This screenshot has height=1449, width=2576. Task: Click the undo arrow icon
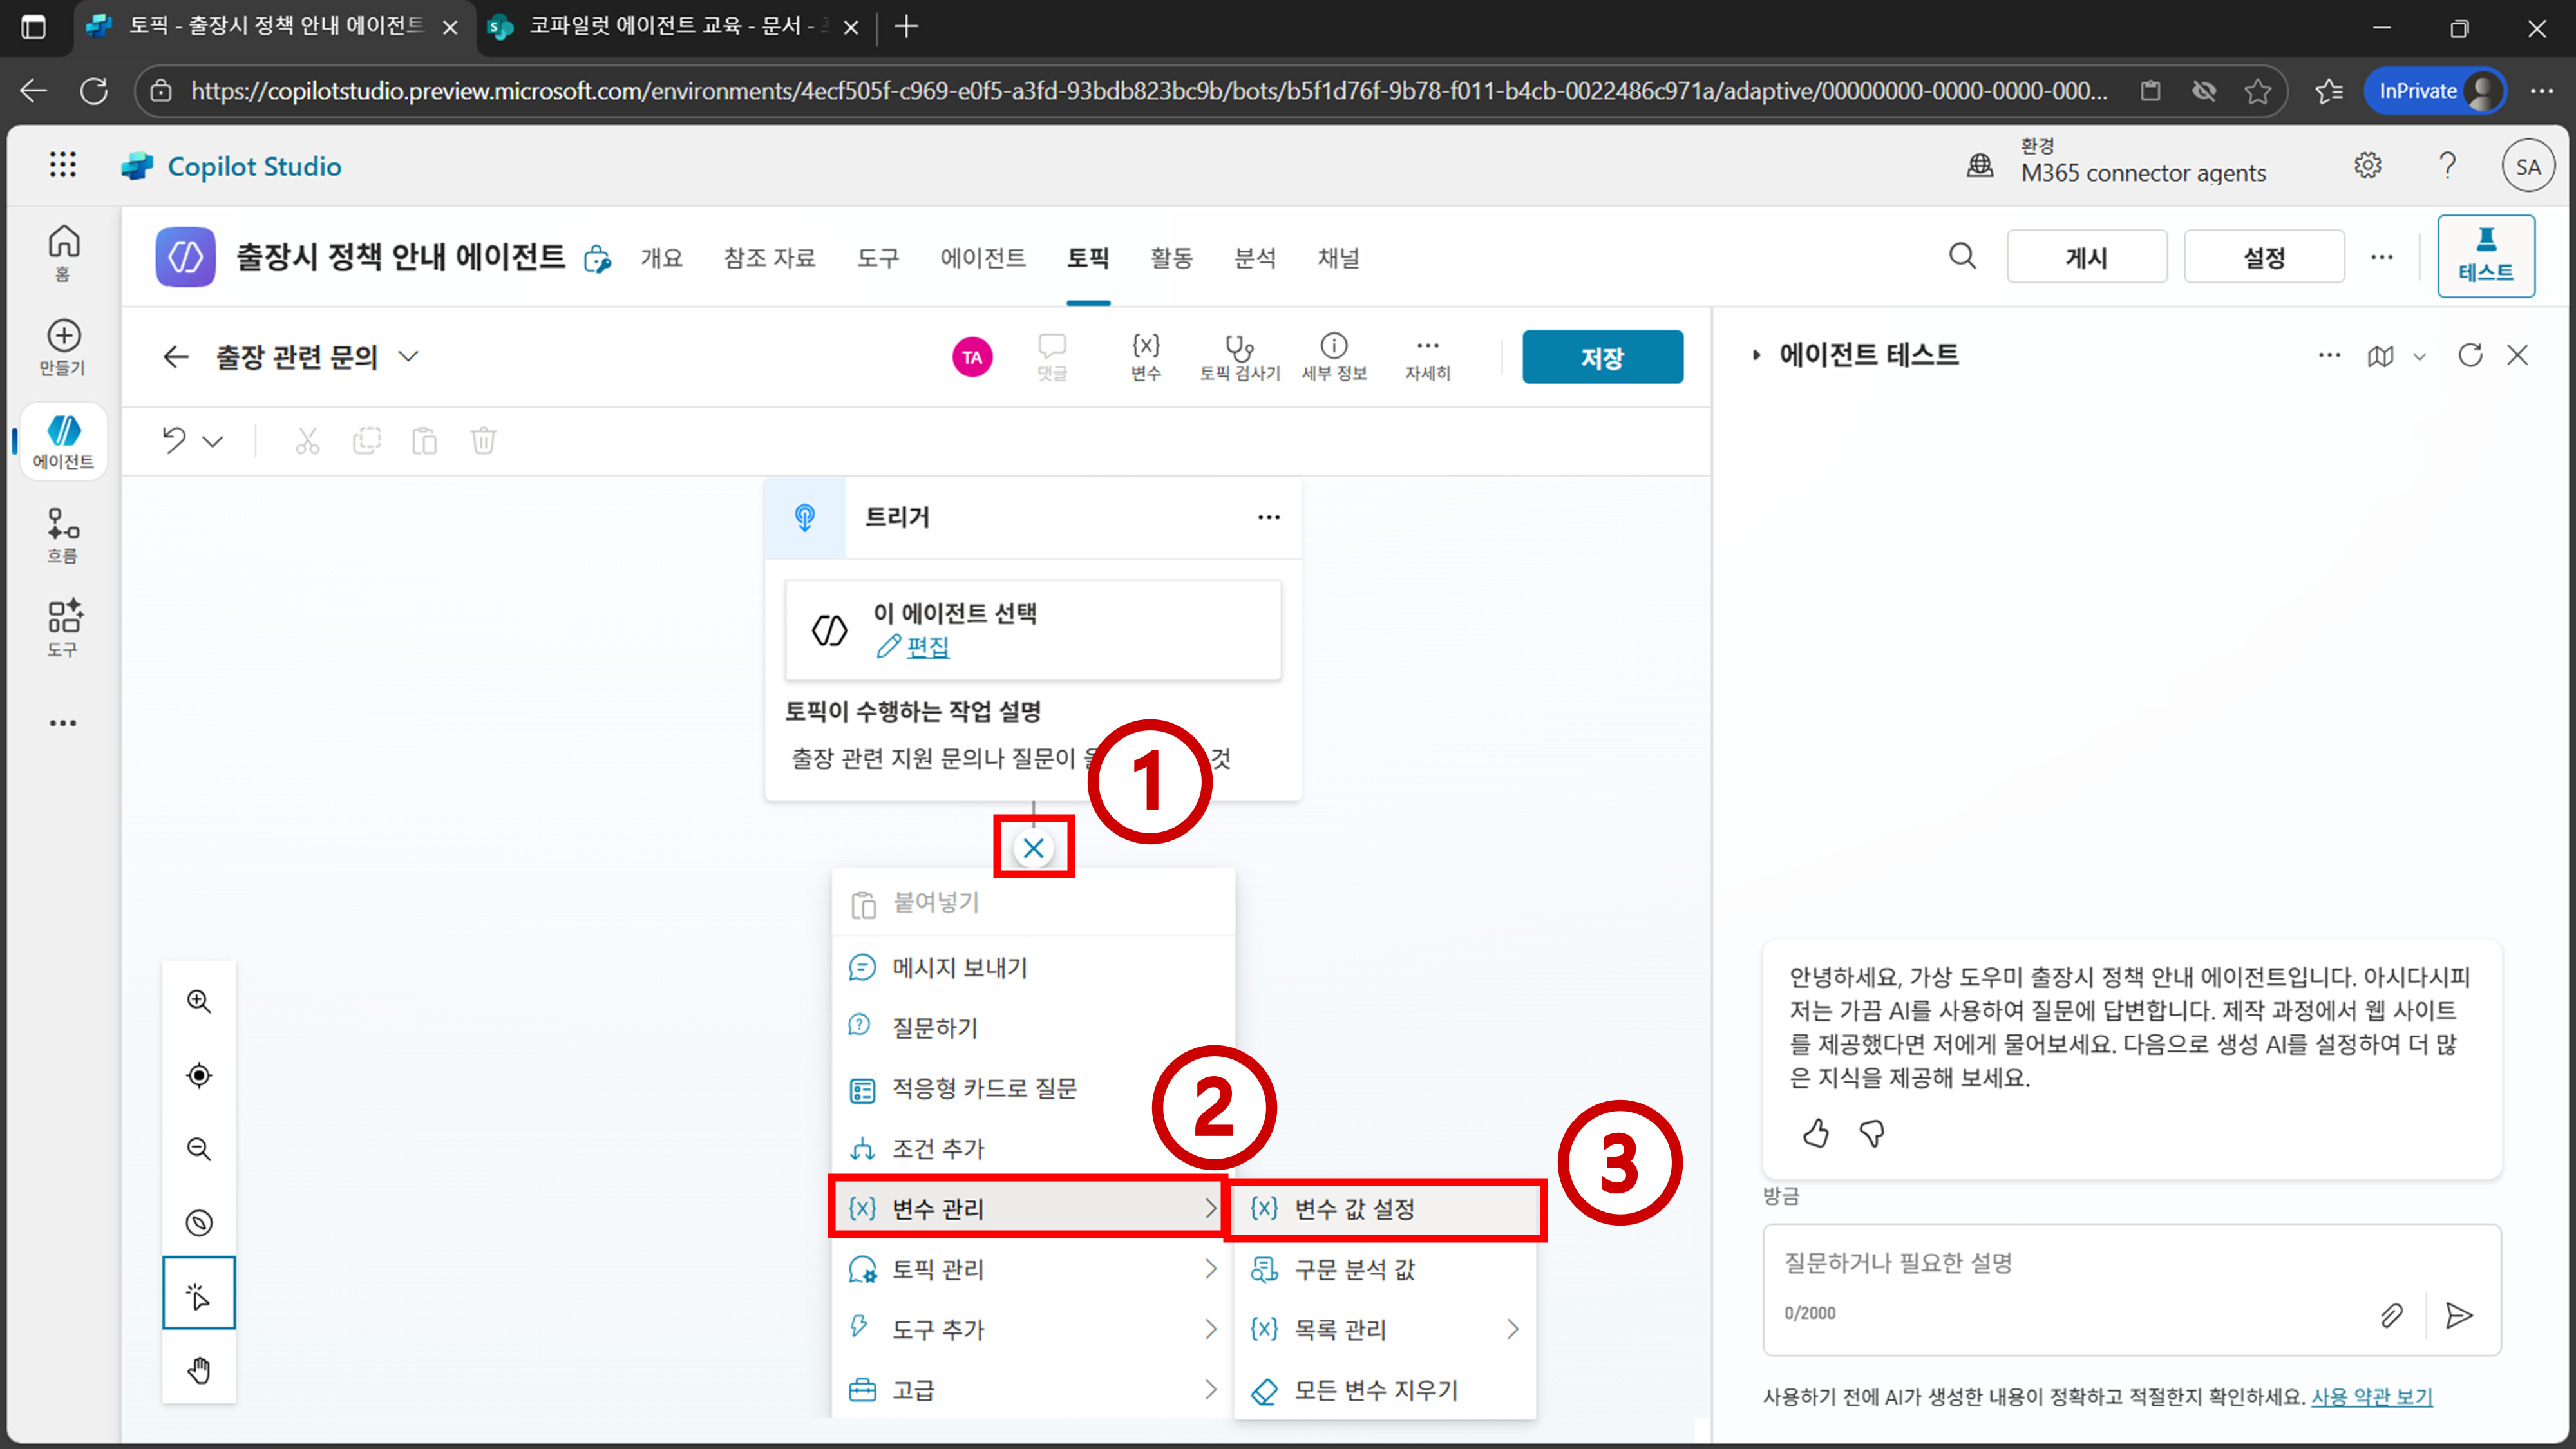[174, 440]
